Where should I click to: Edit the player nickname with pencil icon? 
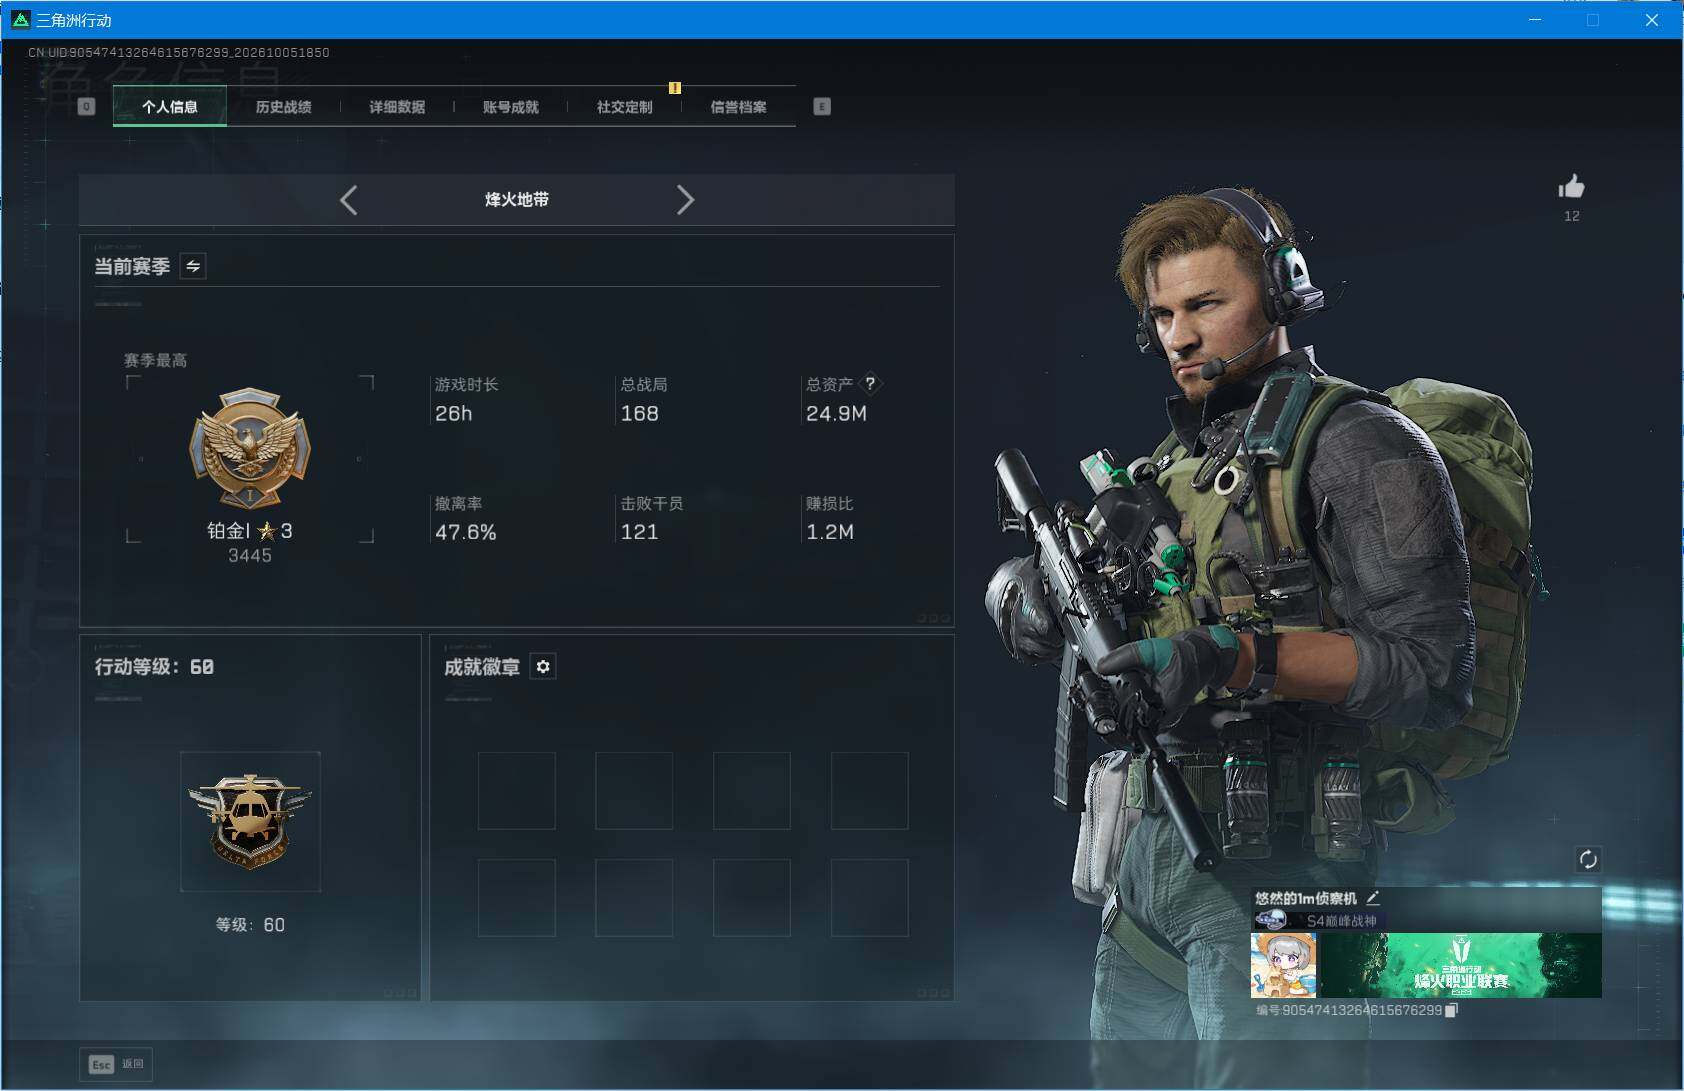tap(1373, 898)
